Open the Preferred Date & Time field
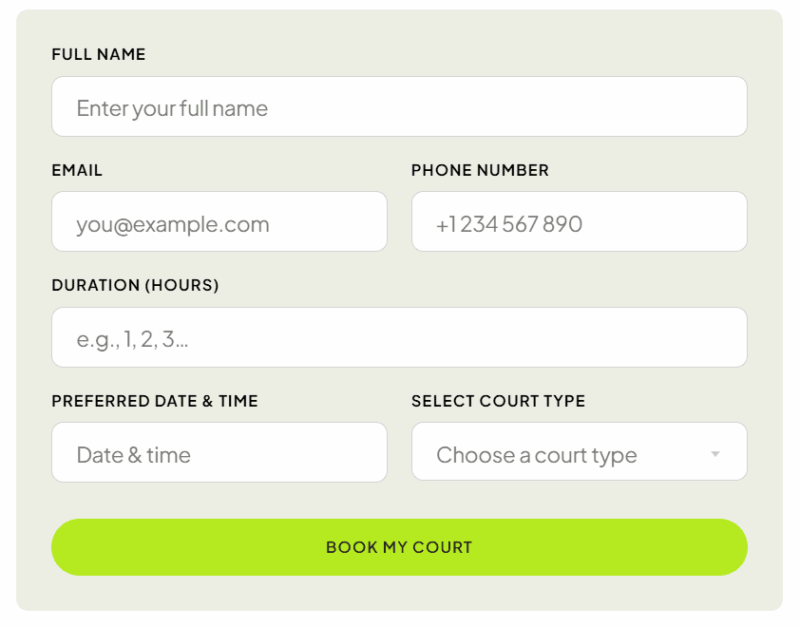 click(x=219, y=453)
